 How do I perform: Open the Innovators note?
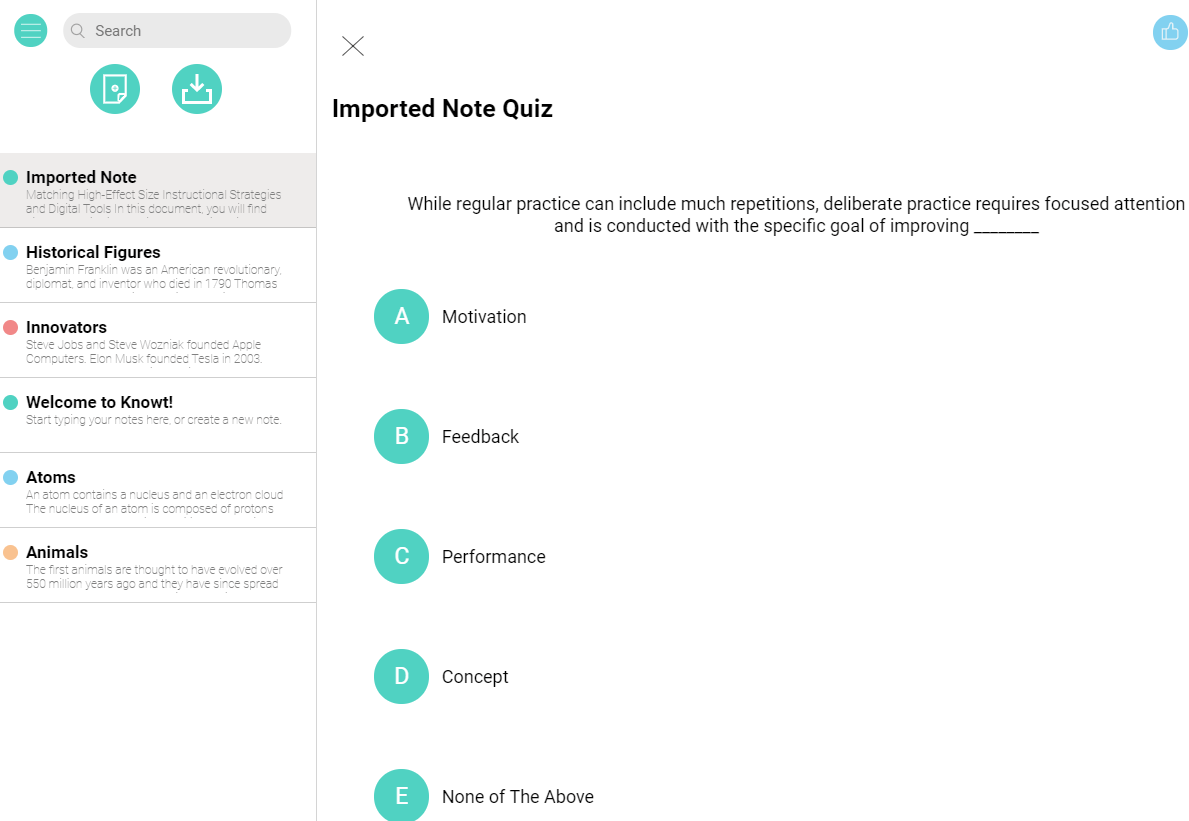[x=160, y=341]
